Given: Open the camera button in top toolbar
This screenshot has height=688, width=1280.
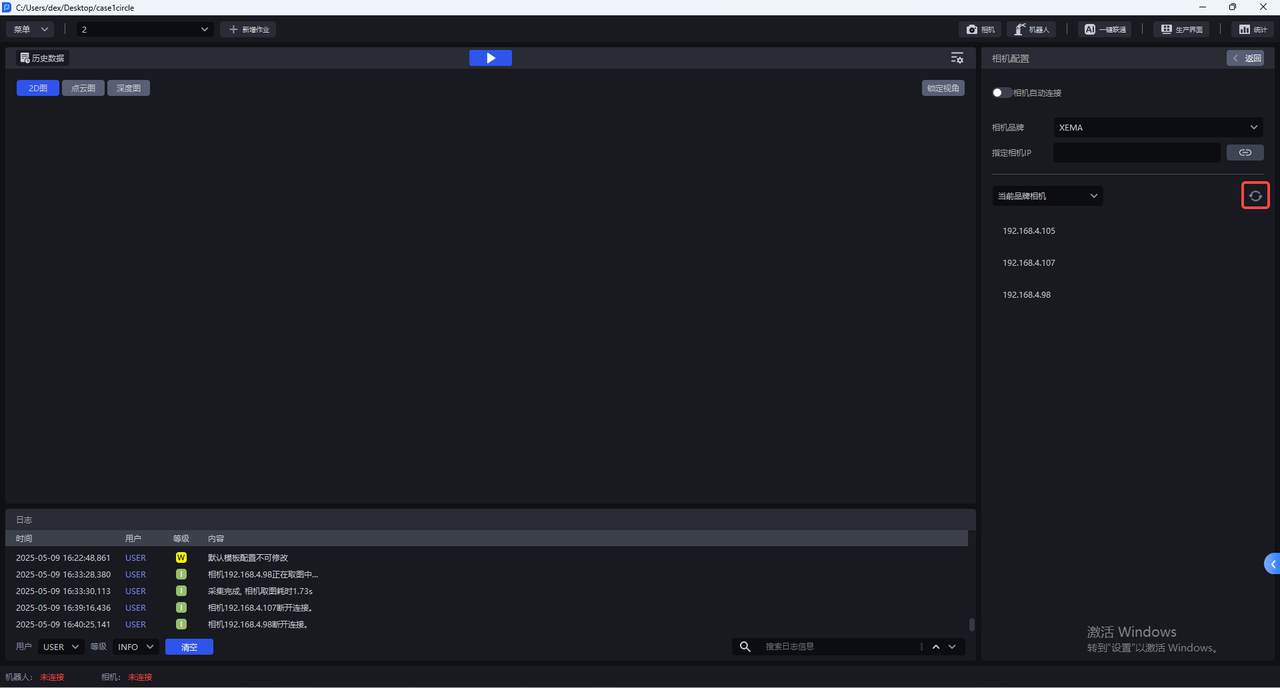Looking at the screenshot, I should (980, 30).
